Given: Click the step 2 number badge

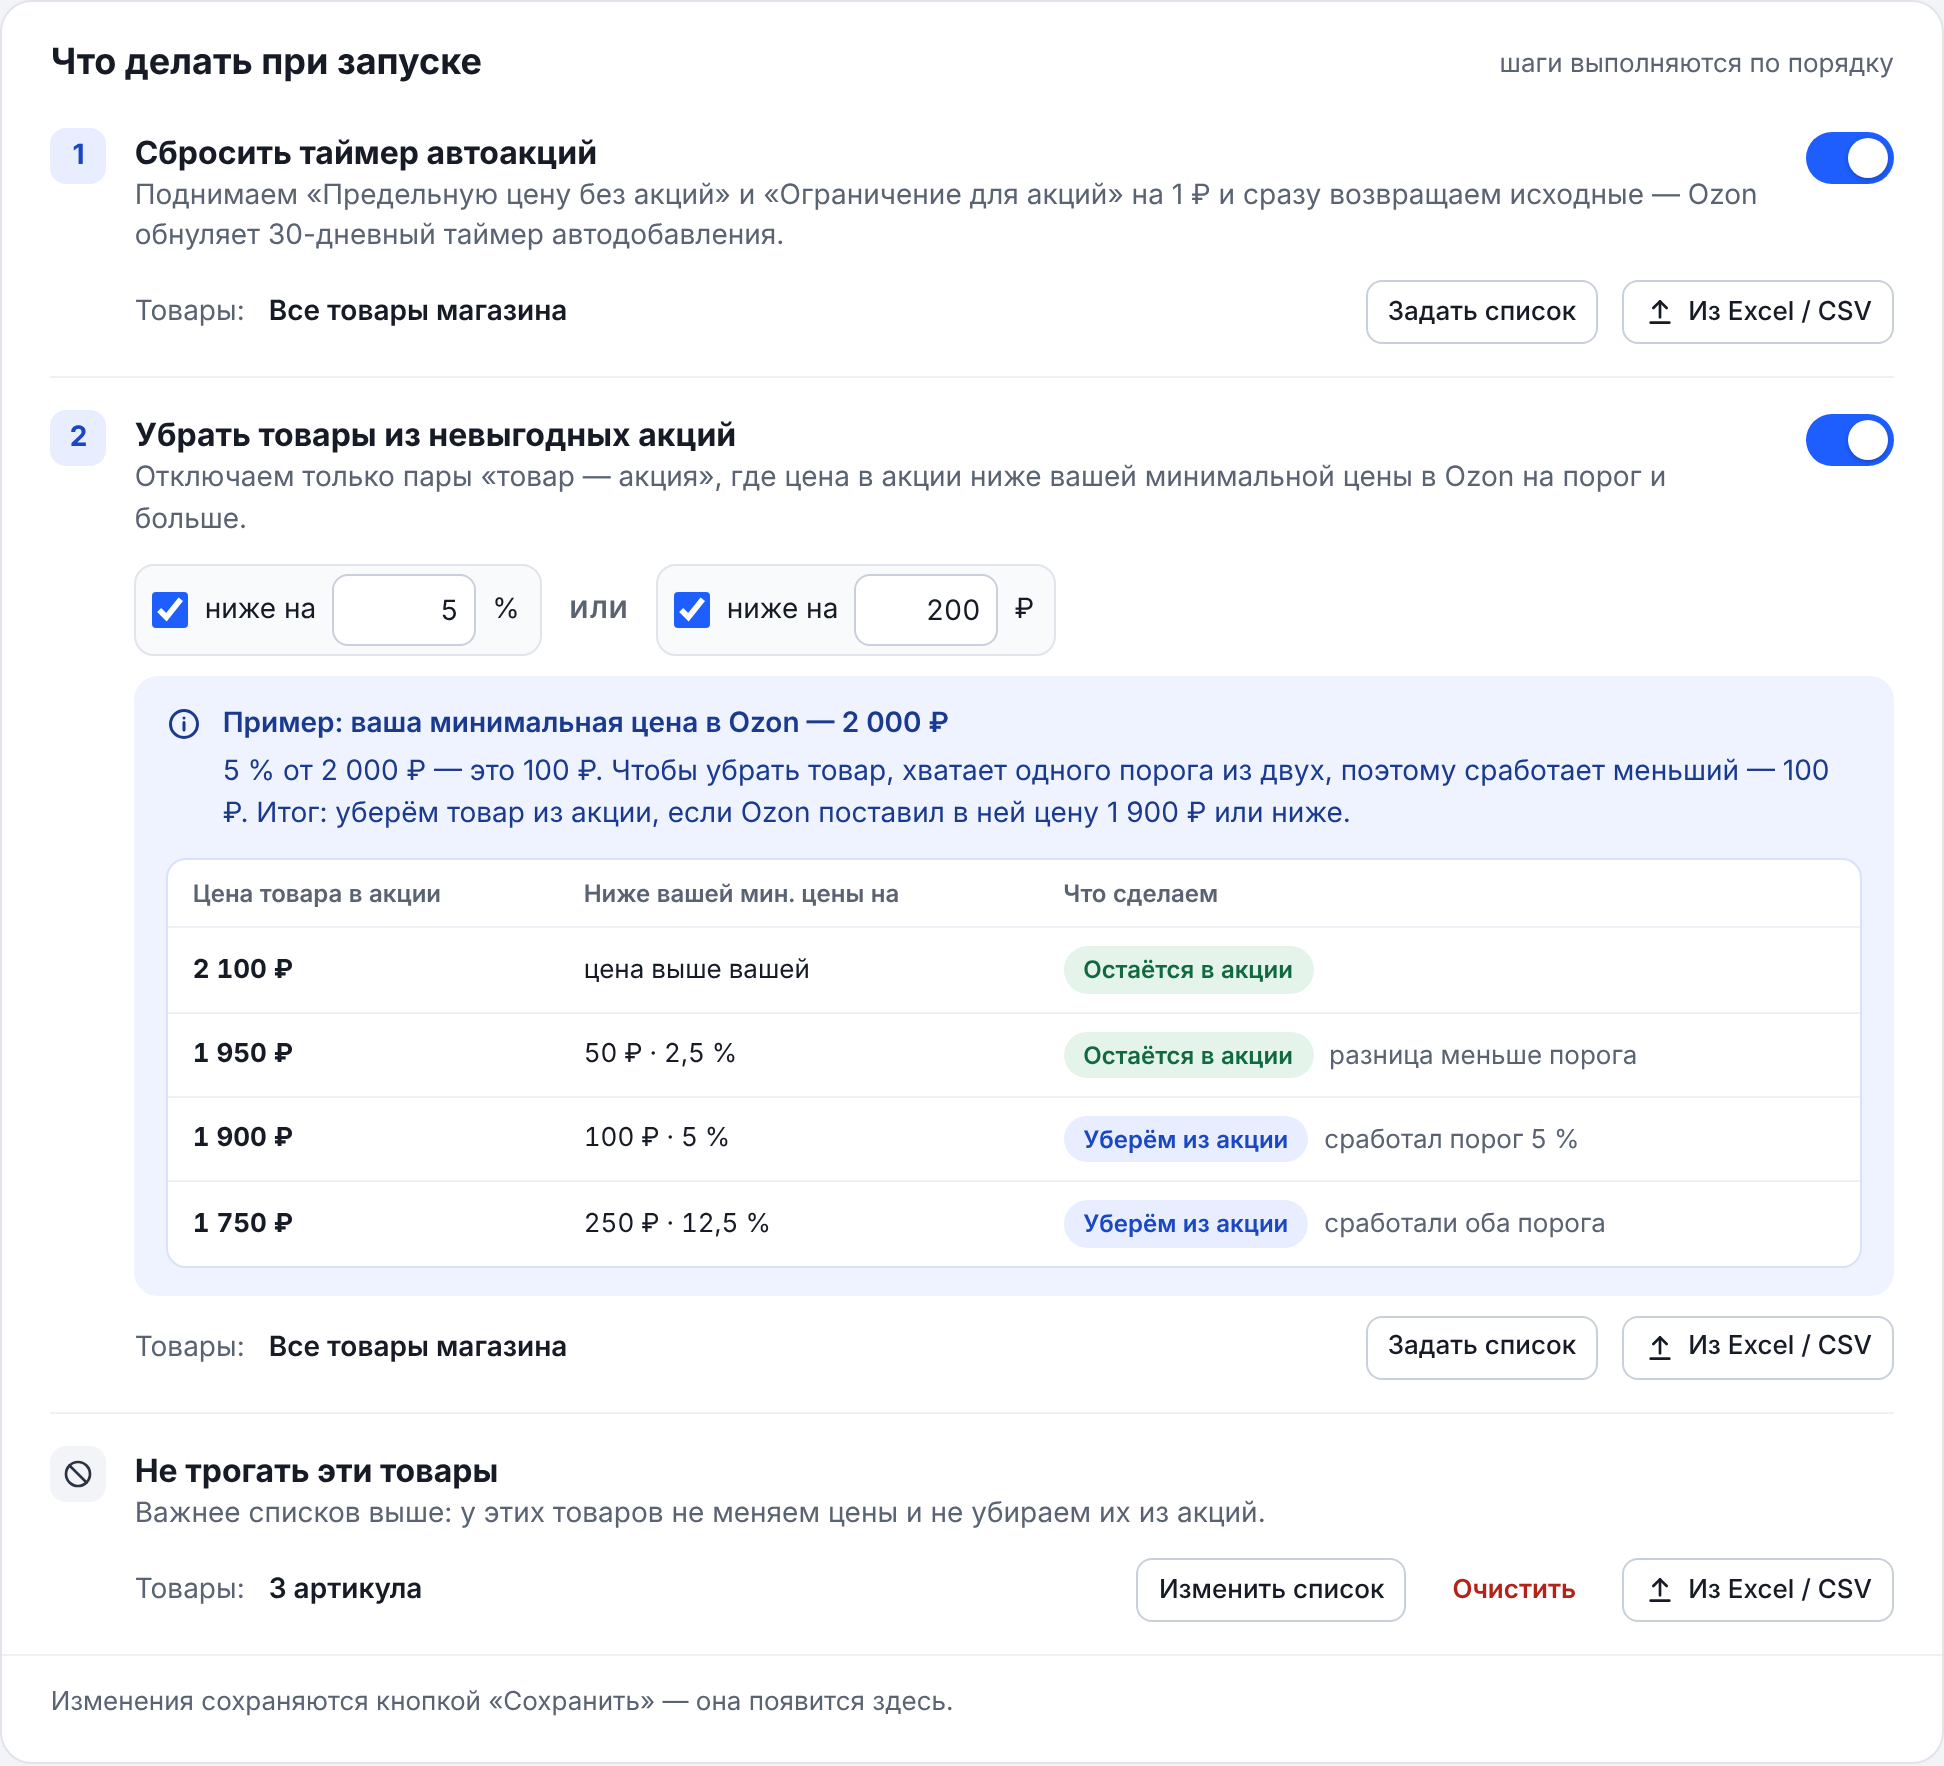Looking at the screenshot, I should pos(78,437).
